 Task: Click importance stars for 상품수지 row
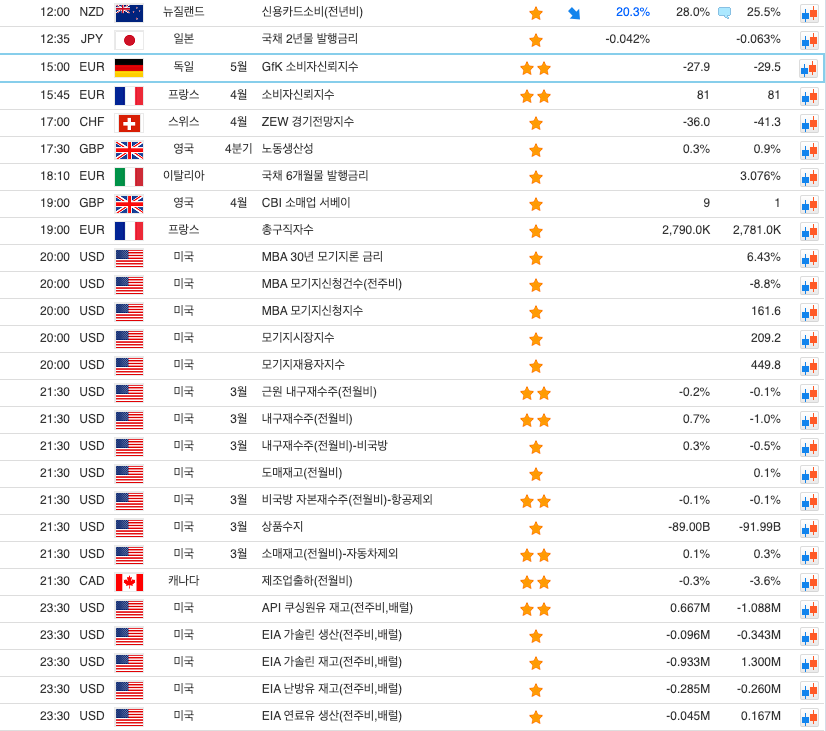pyautogui.click(x=536, y=528)
